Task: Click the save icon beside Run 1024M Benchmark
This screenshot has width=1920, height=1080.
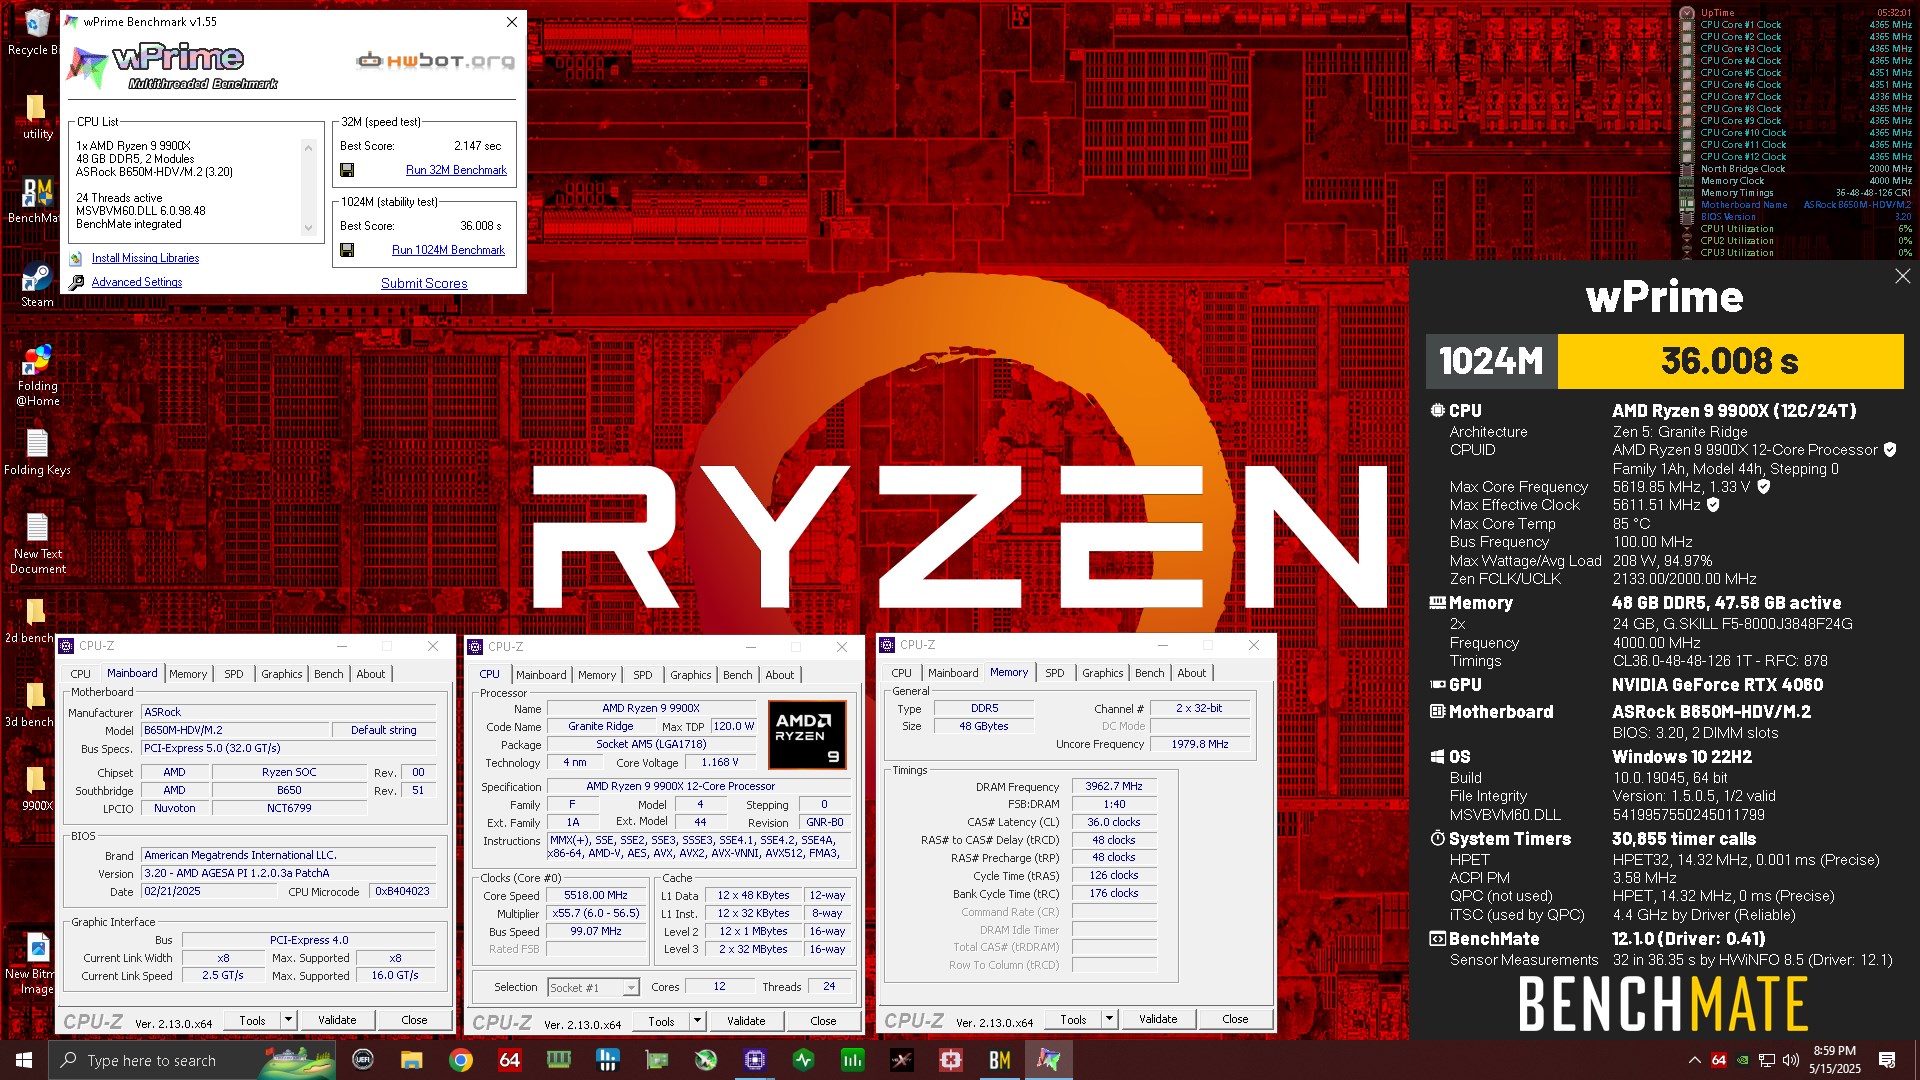Action: 347,250
